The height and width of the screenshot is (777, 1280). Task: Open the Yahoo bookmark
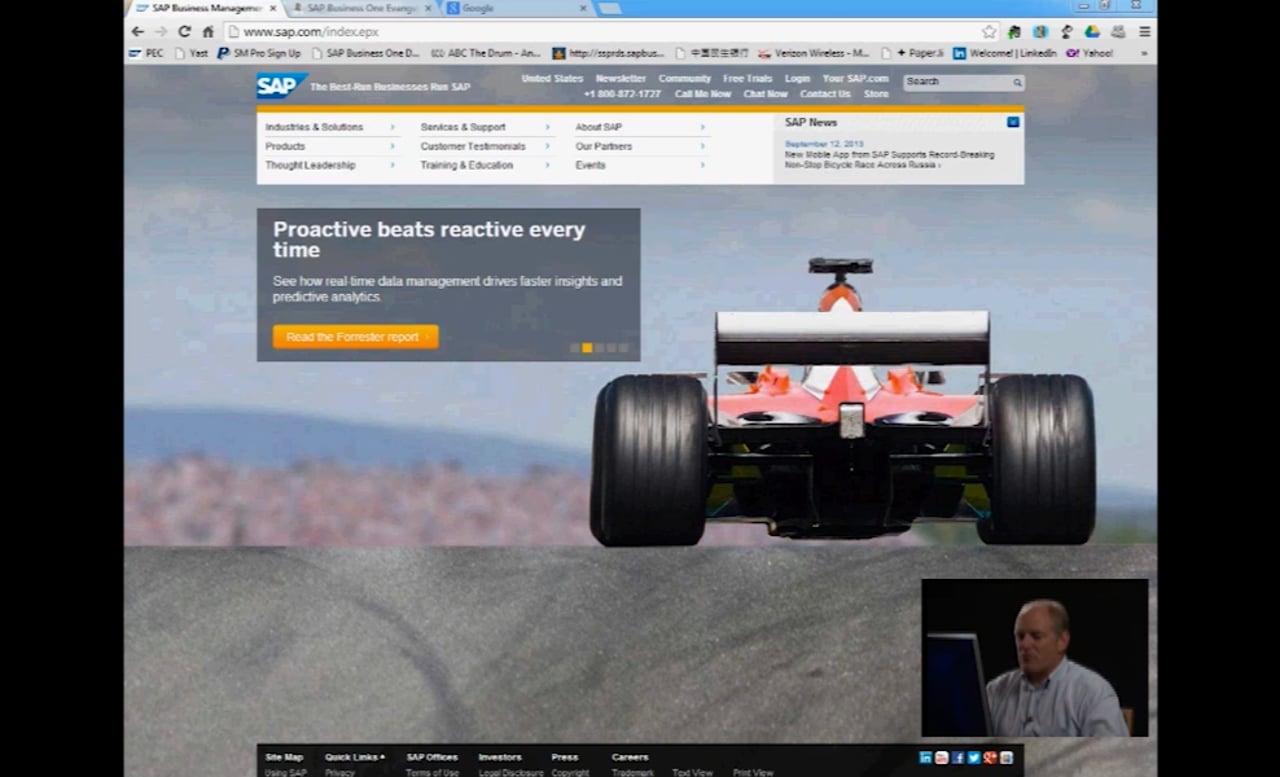[x=1089, y=53]
